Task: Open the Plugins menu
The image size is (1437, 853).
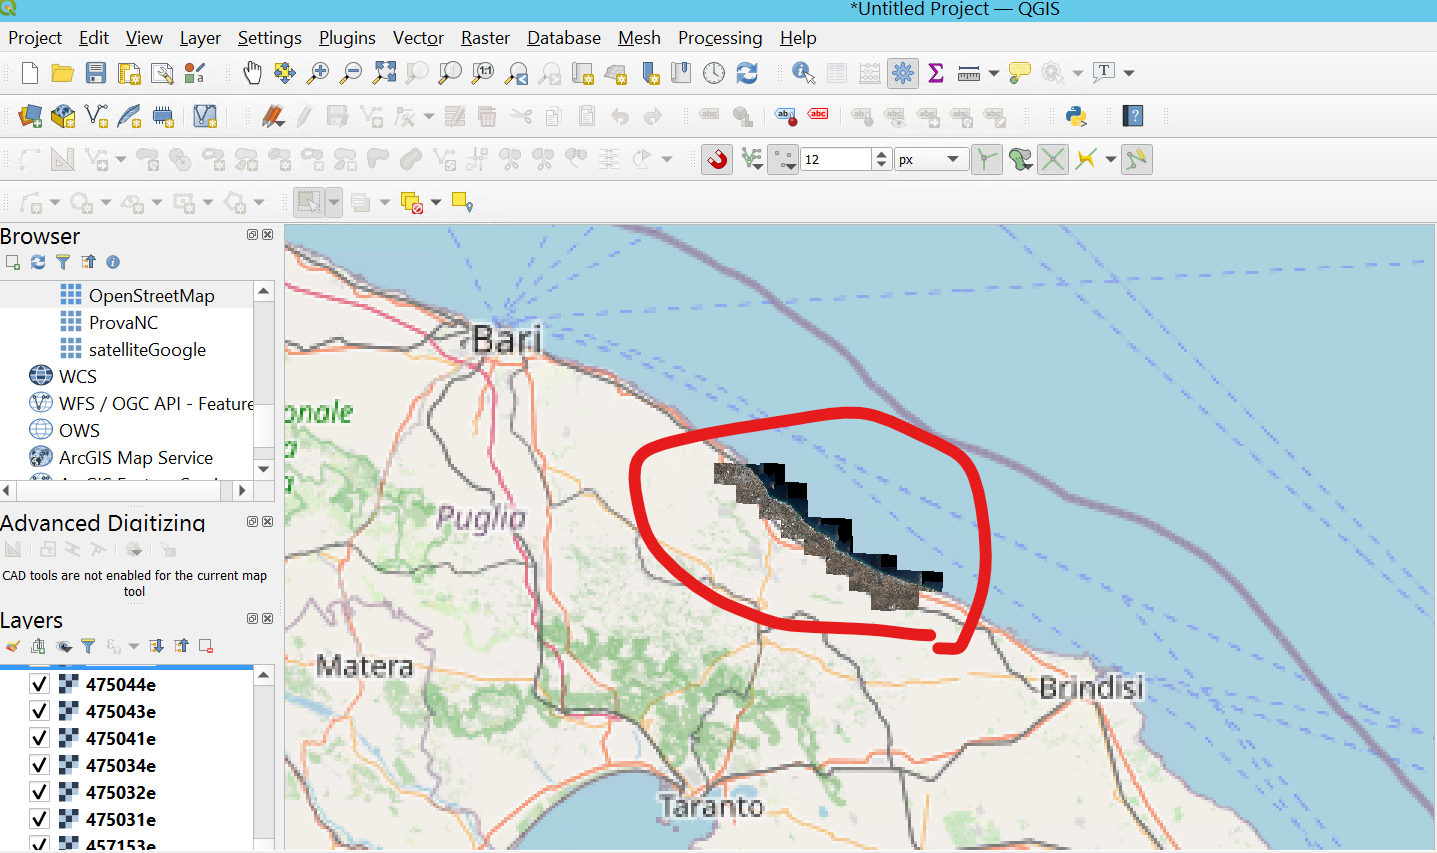Action: coord(347,38)
